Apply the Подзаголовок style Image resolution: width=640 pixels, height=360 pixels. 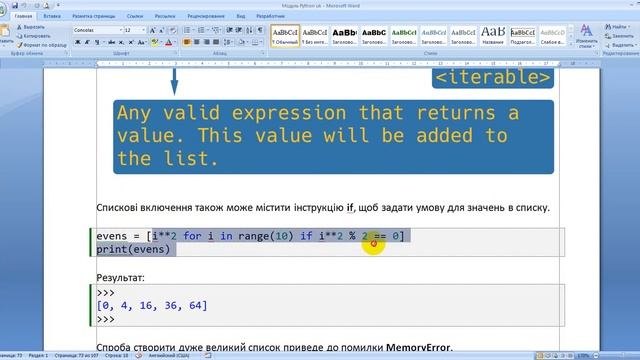click(522, 36)
